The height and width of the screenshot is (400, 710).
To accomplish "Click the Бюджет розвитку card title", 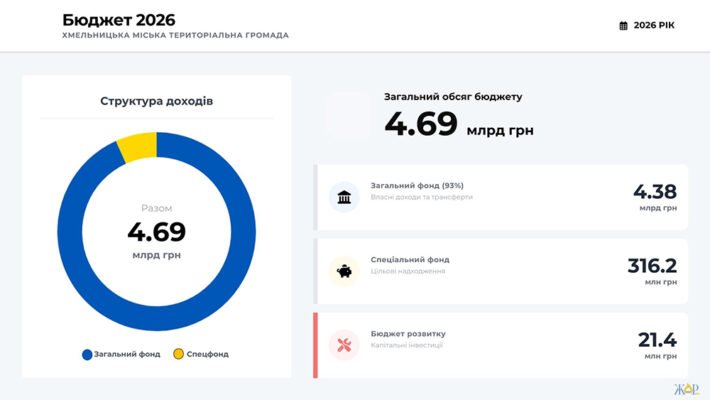I will pos(408,334).
